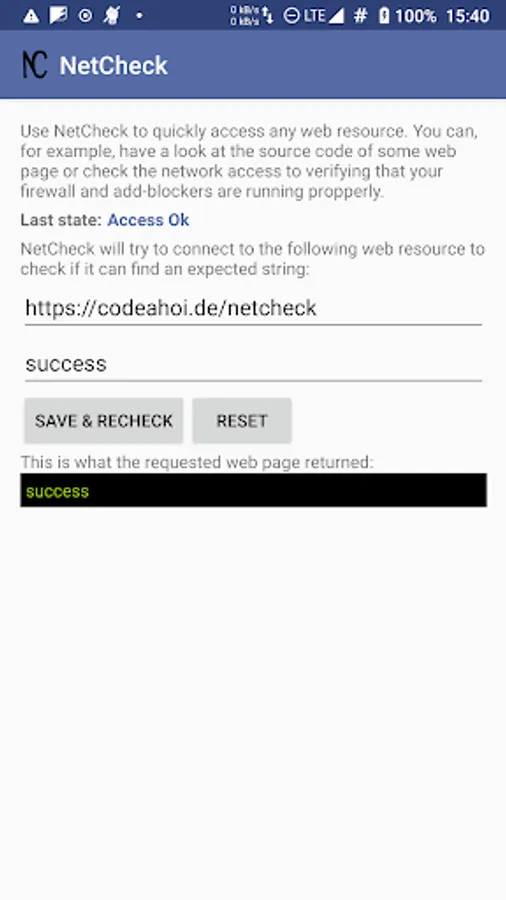Image resolution: width=506 pixels, height=900 pixels.
Task: Open the message notification icon
Action: 59,16
